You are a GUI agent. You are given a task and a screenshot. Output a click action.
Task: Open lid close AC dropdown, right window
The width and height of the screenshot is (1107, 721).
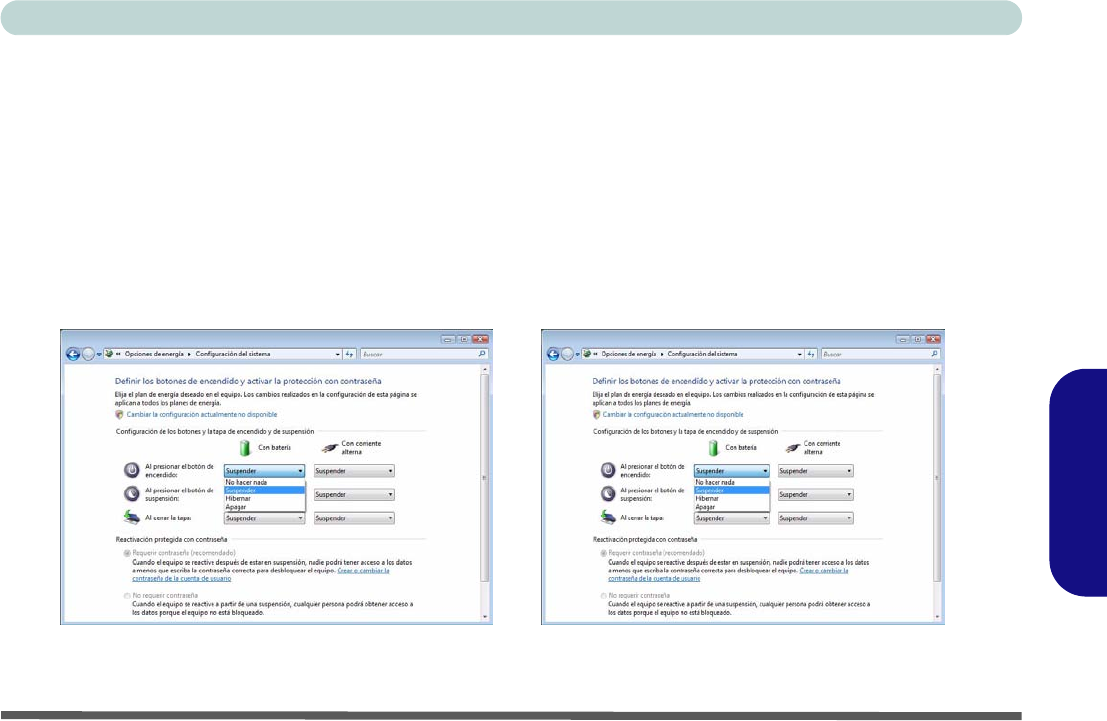pos(815,518)
